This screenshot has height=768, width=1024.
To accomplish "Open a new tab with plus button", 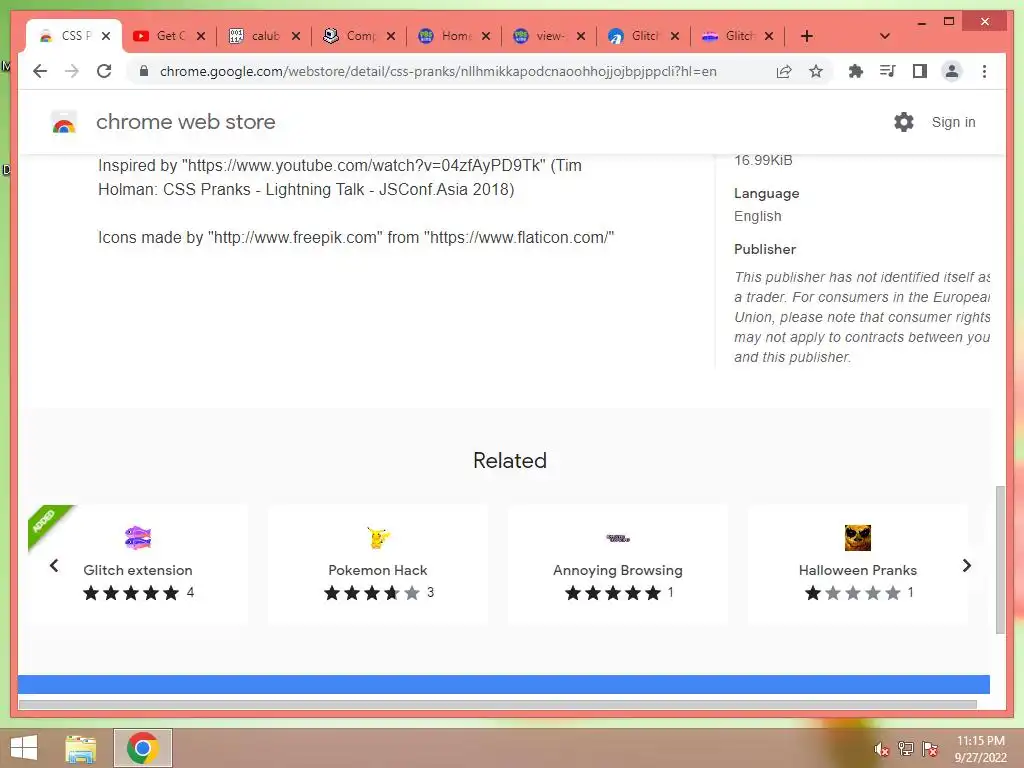I will tap(807, 36).
